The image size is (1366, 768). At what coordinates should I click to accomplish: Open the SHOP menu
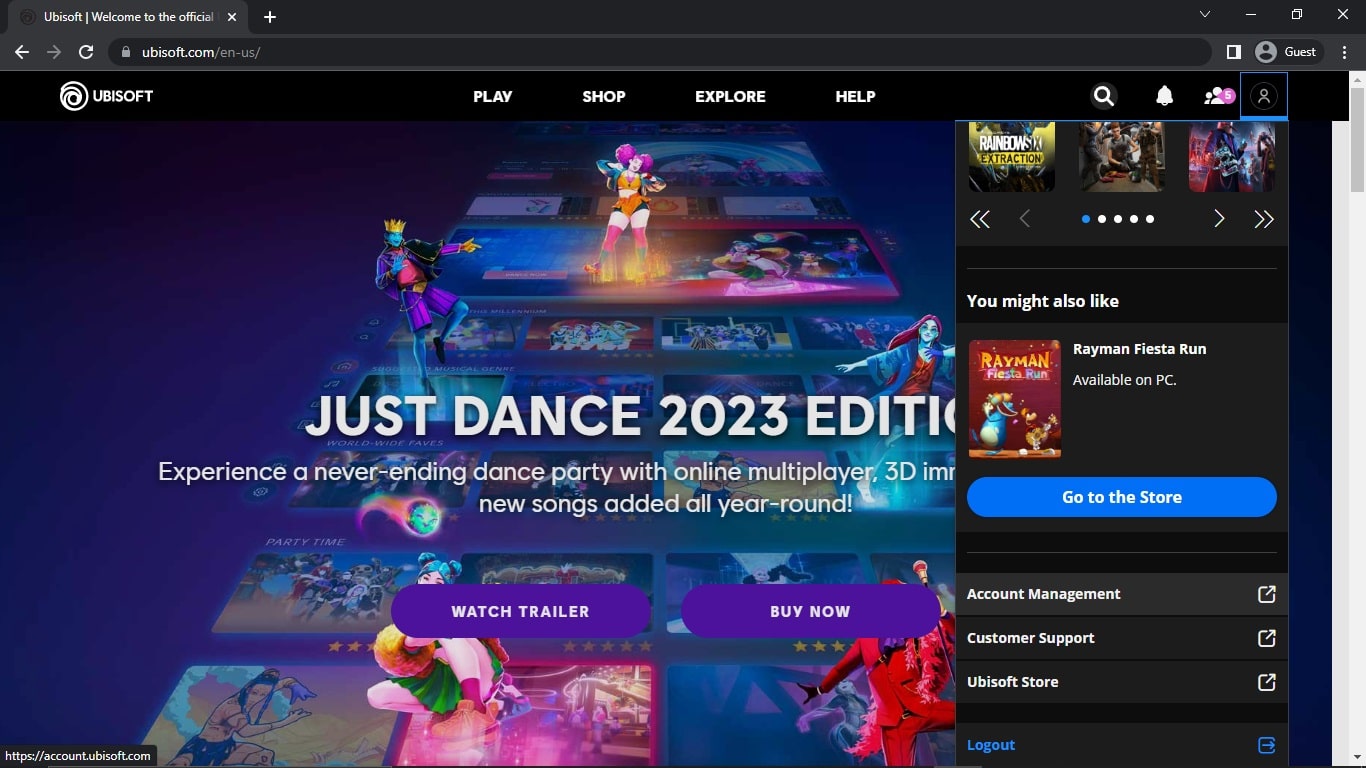click(604, 96)
